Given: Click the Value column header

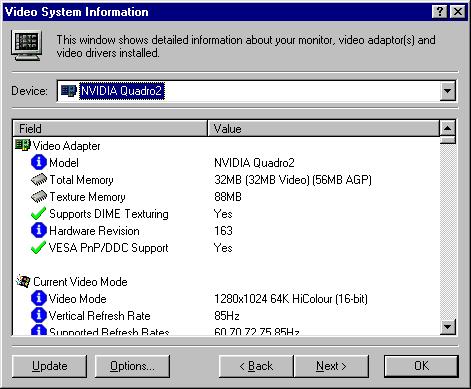Looking at the screenshot, I should [x=324, y=129].
